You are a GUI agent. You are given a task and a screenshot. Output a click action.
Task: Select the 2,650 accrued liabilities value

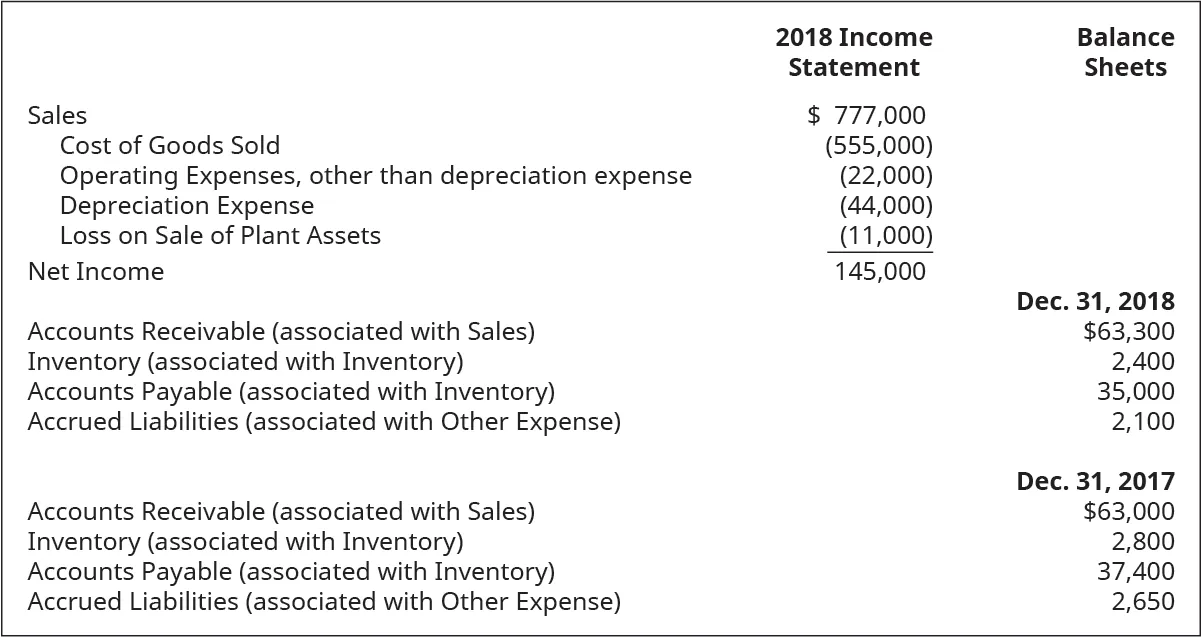point(1143,602)
